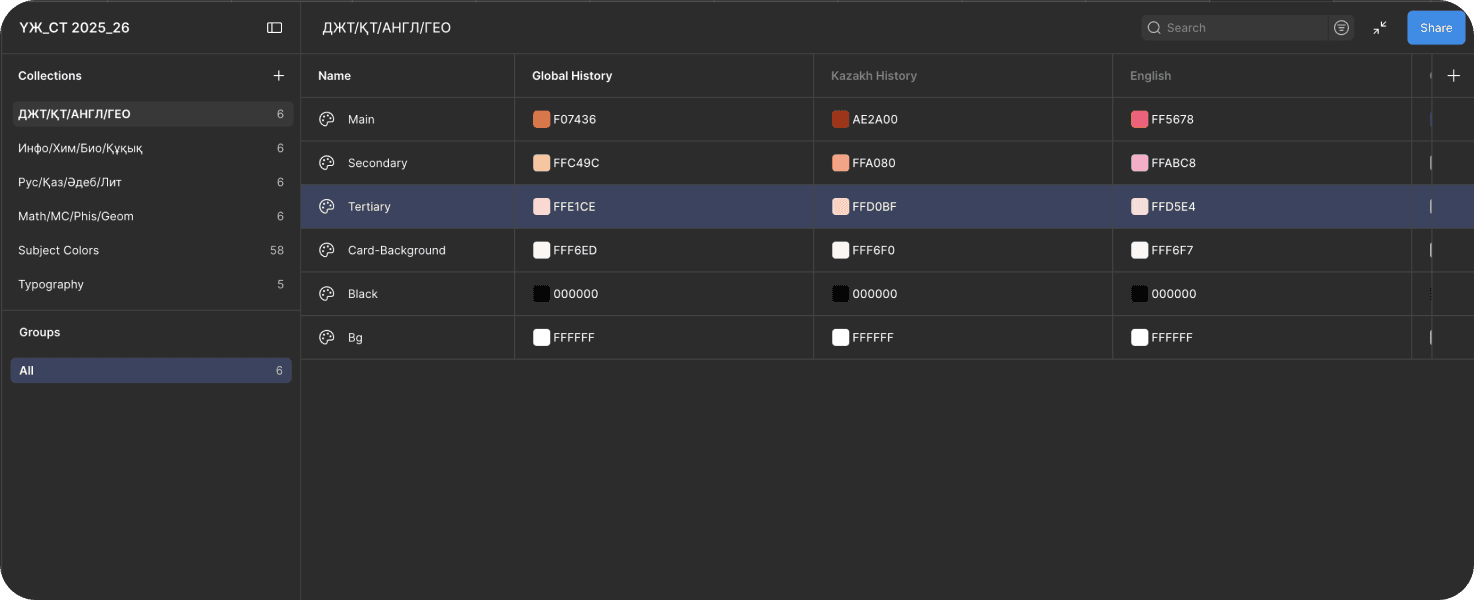
Task: Open the Инфо/Хим/Био/Құқық collection
Action: [151, 148]
